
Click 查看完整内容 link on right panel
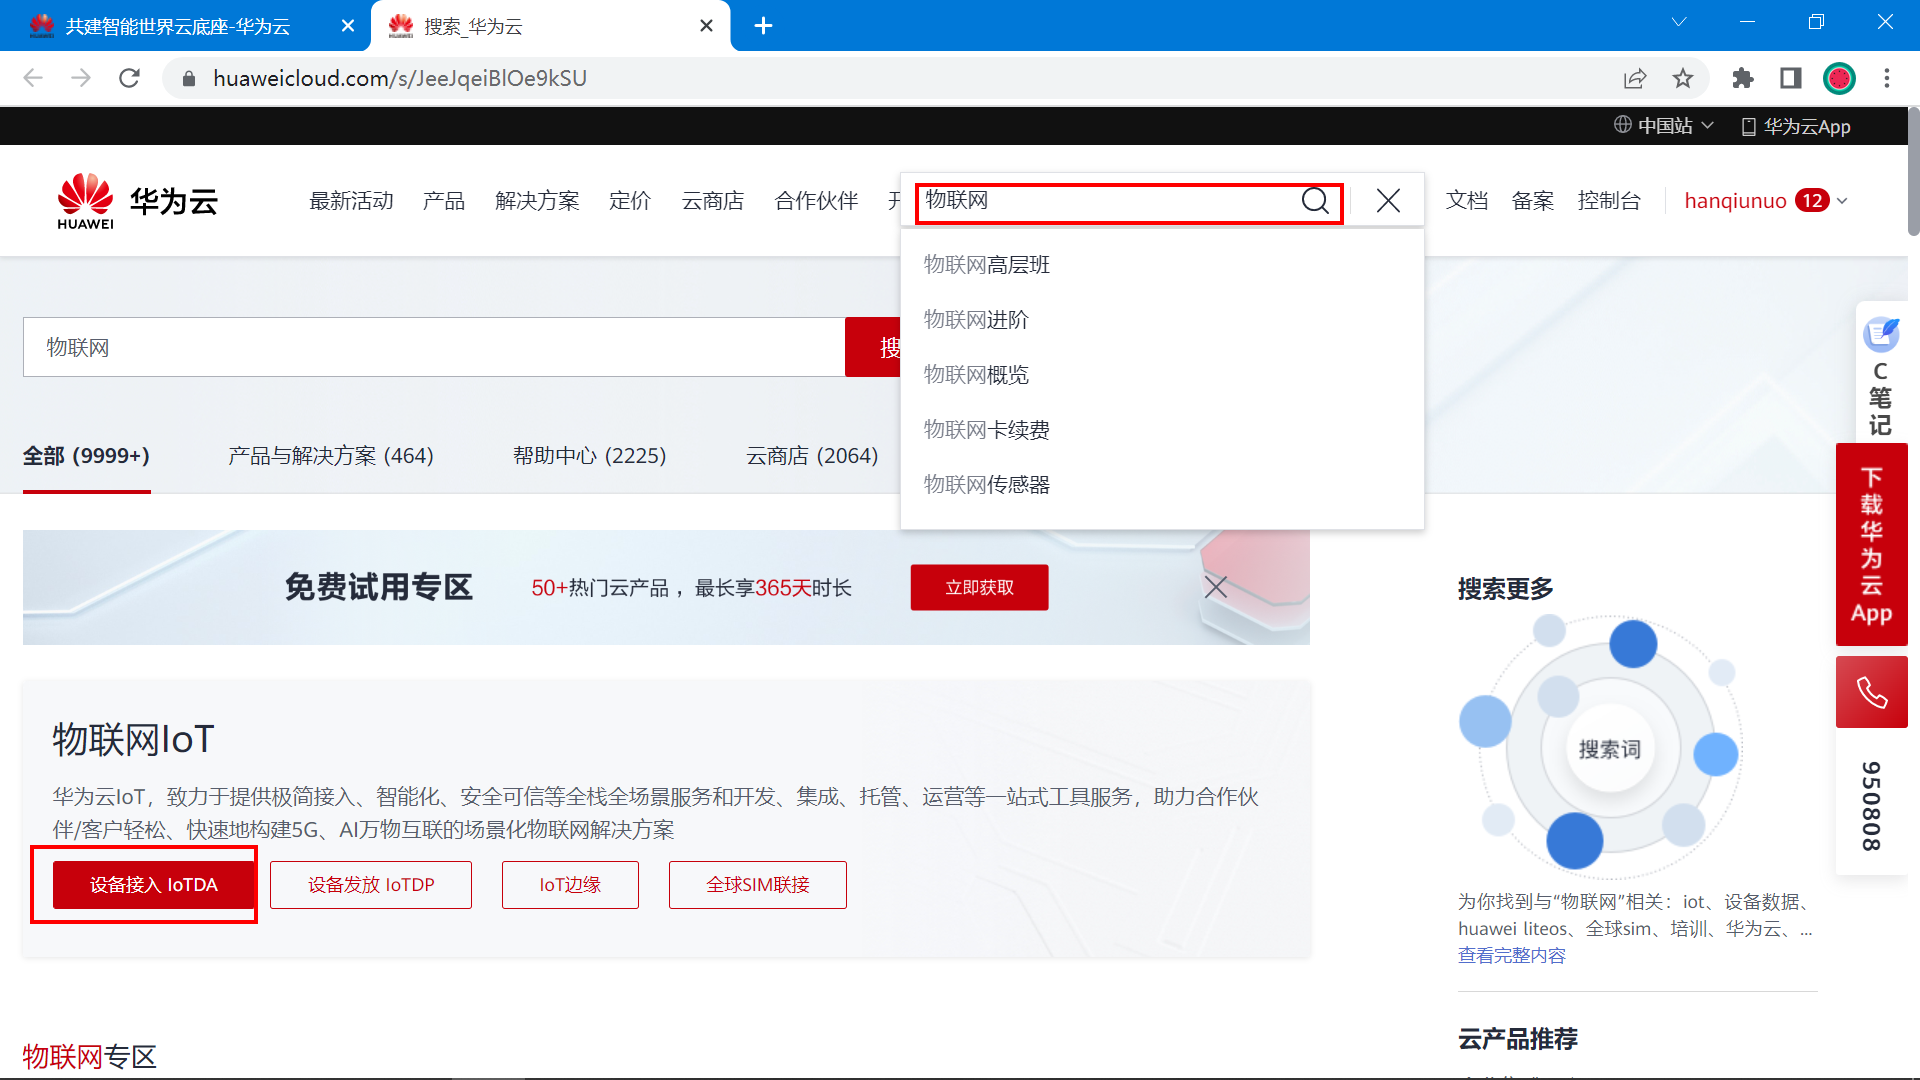[x=1511, y=957]
